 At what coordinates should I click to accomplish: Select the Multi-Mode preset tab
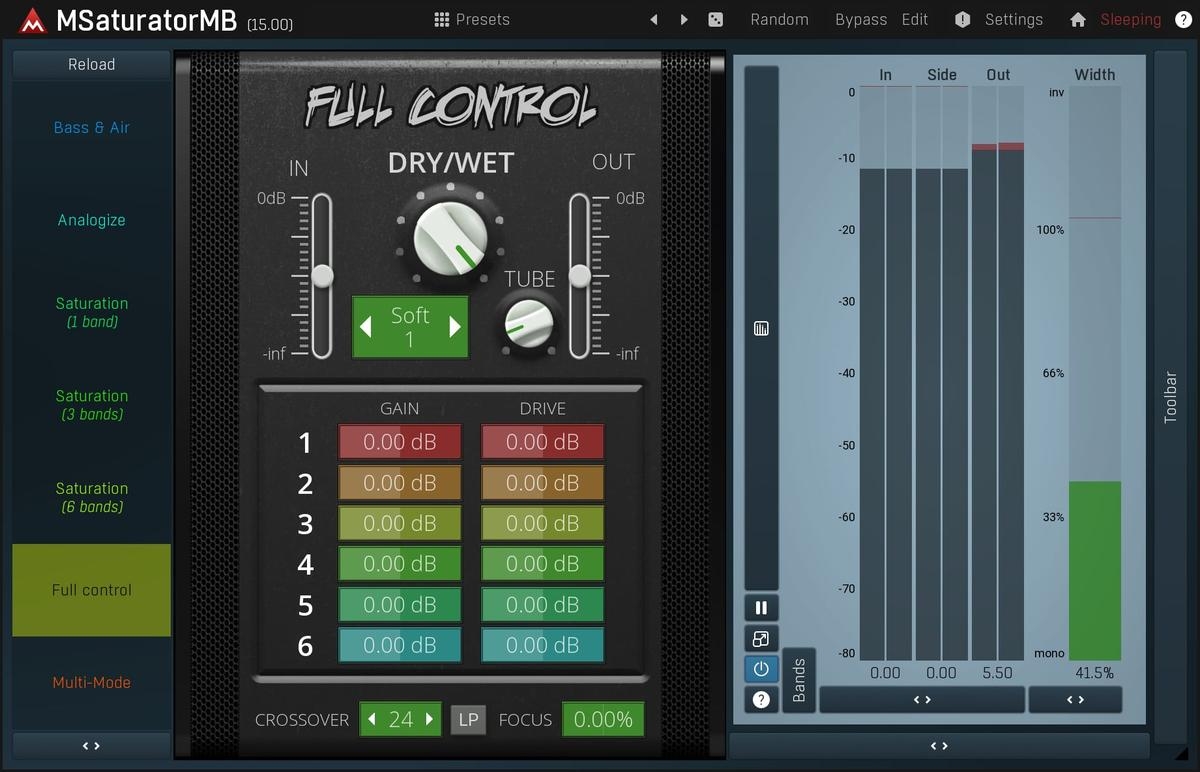(x=92, y=683)
